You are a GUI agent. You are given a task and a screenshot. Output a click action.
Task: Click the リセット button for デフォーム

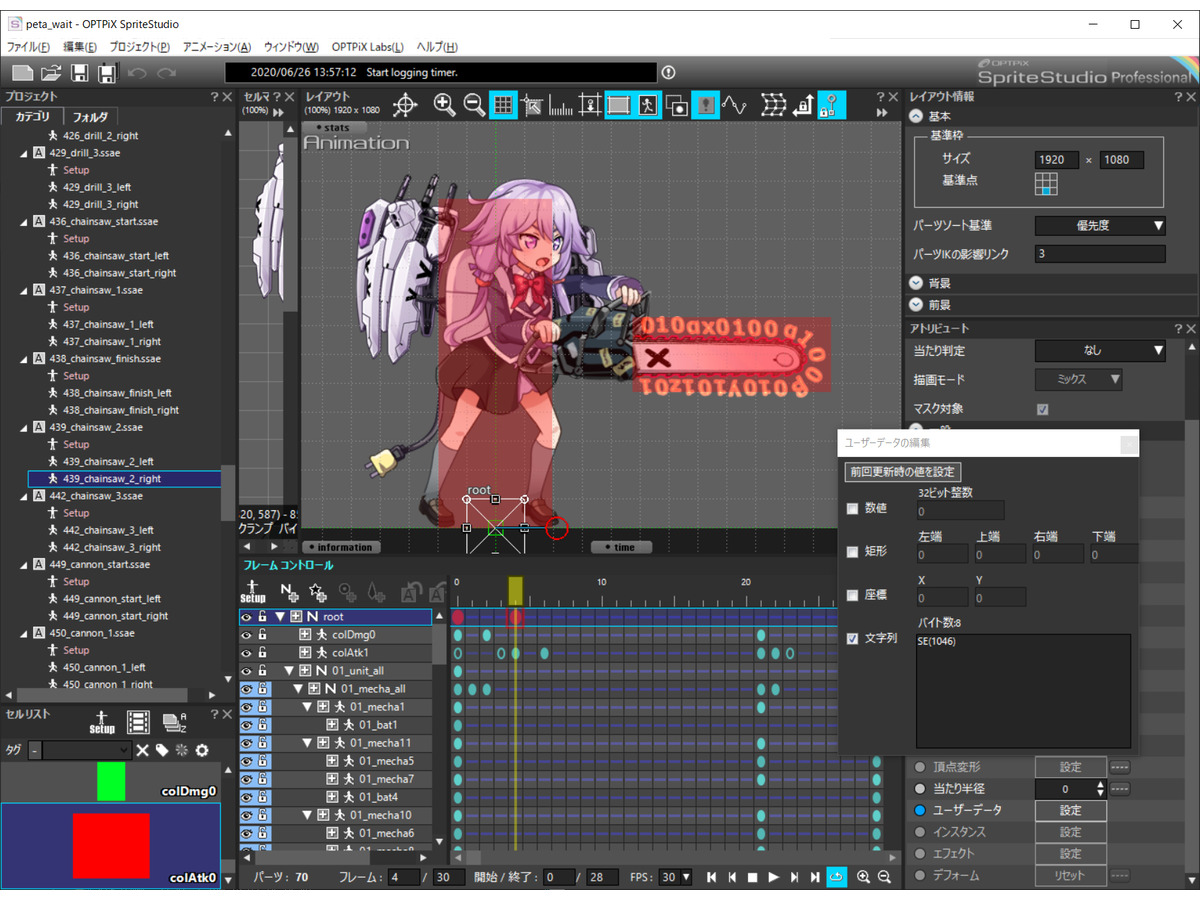tap(1071, 876)
